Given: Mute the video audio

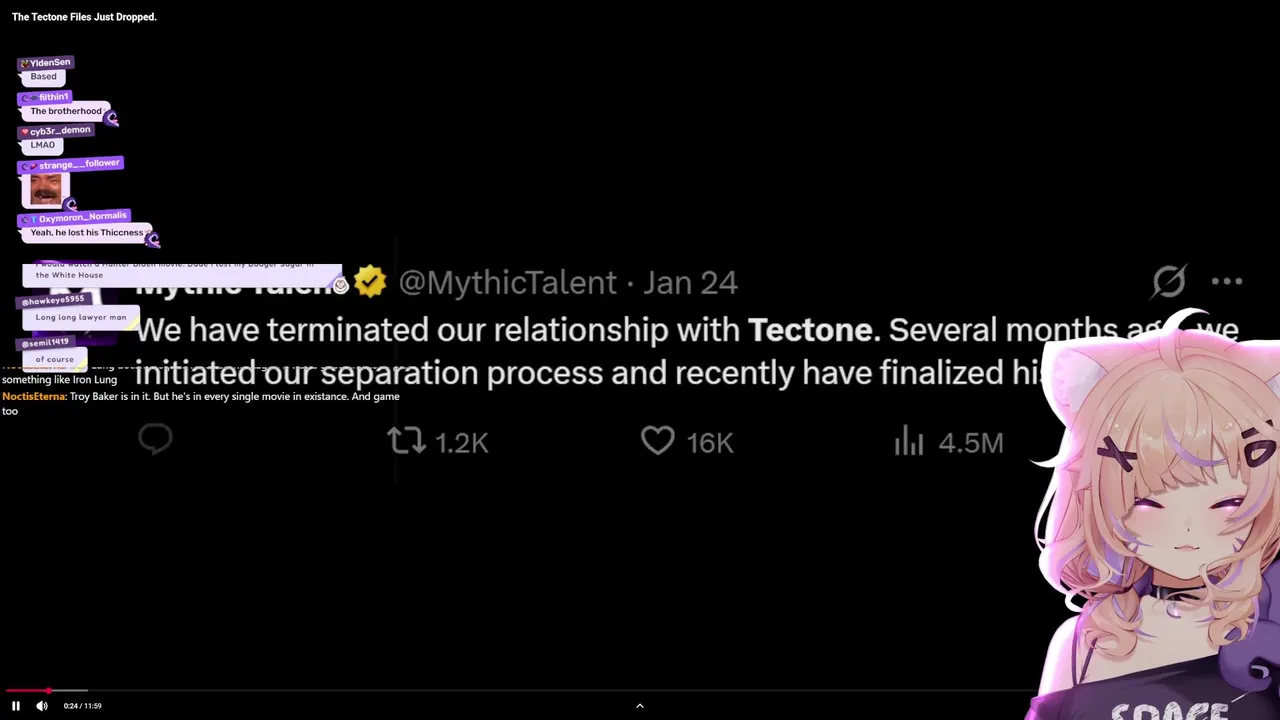Looking at the screenshot, I should [x=42, y=706].
